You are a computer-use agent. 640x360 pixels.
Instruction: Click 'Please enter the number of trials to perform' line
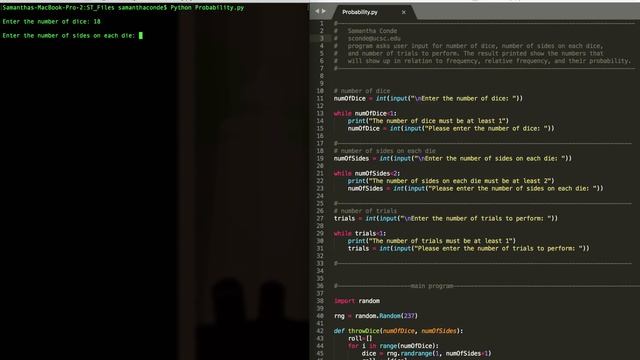click(469, 248)
